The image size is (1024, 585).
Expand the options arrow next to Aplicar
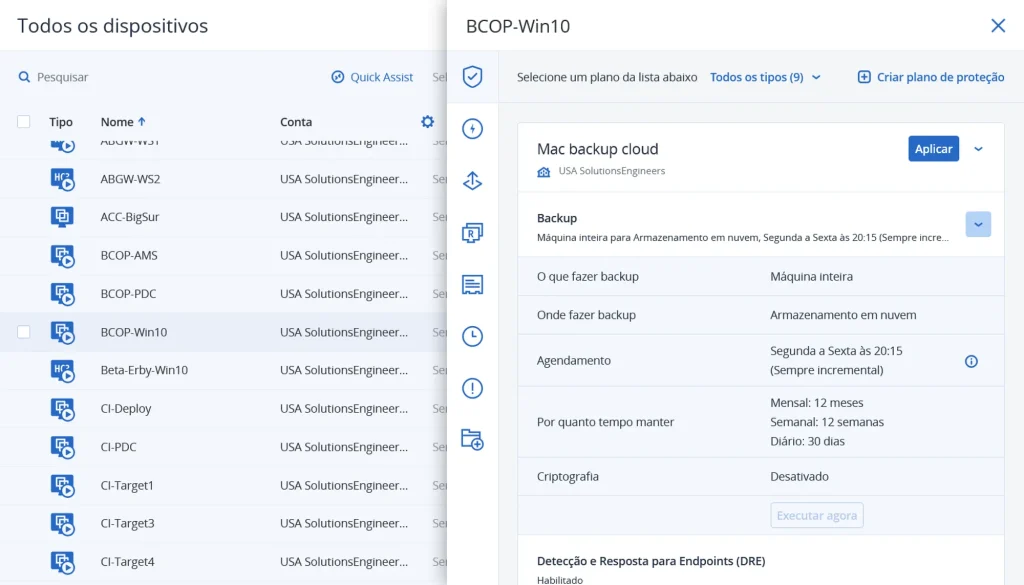[x=978, y=149]
